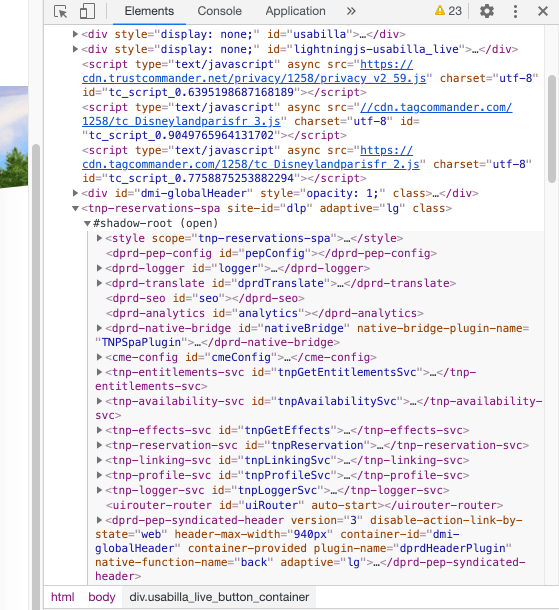Close the DevTools panel
The image size is (559, 610).
click(x=543, y=11)
